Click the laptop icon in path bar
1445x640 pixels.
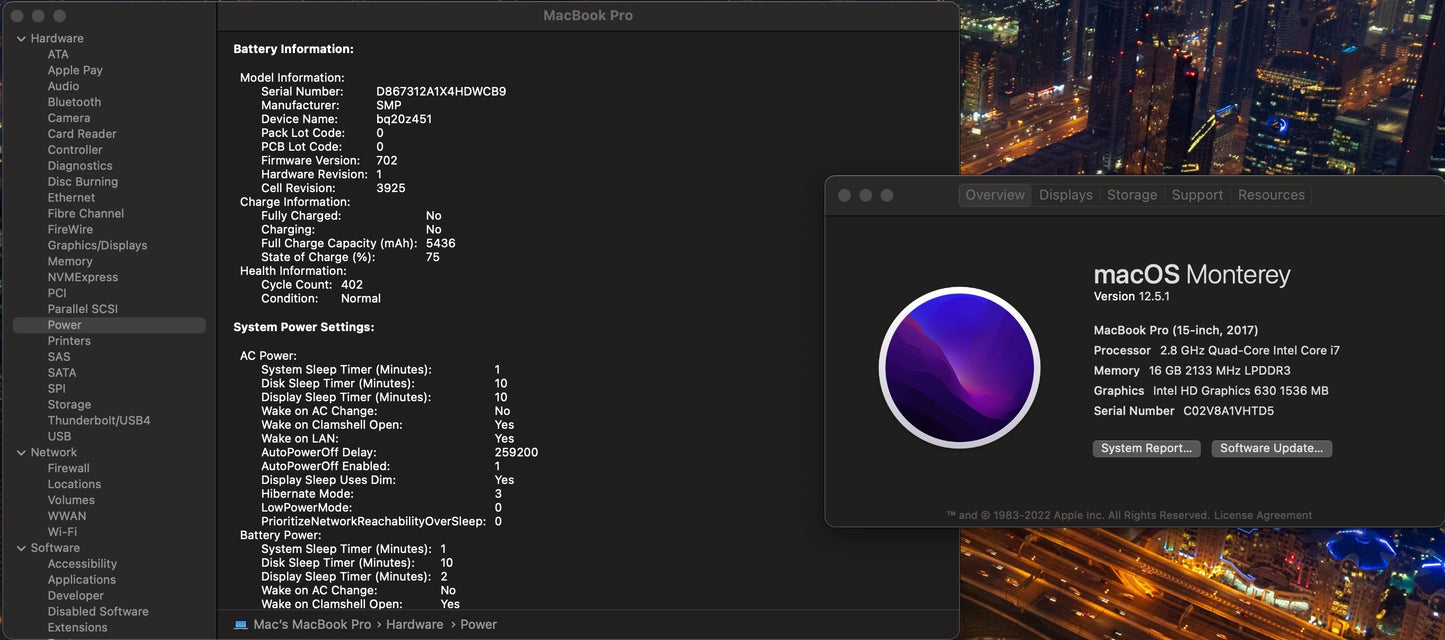click(240, 625)
